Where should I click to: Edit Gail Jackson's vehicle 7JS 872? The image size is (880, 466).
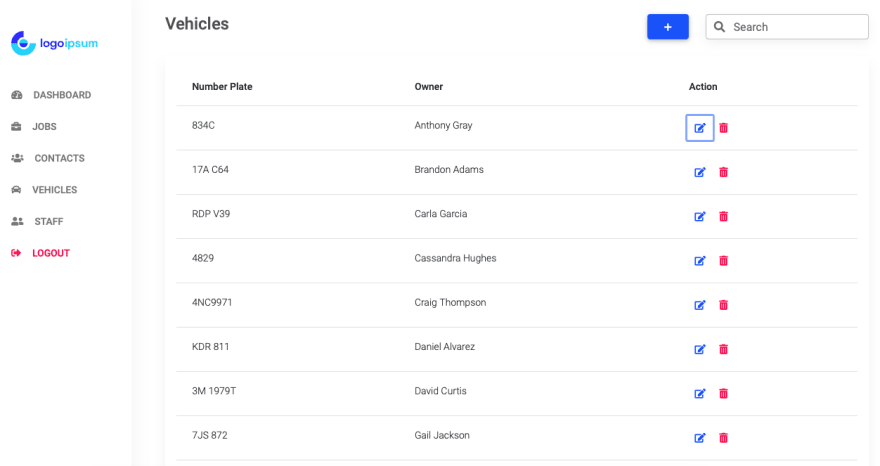[x=700, y=438]
